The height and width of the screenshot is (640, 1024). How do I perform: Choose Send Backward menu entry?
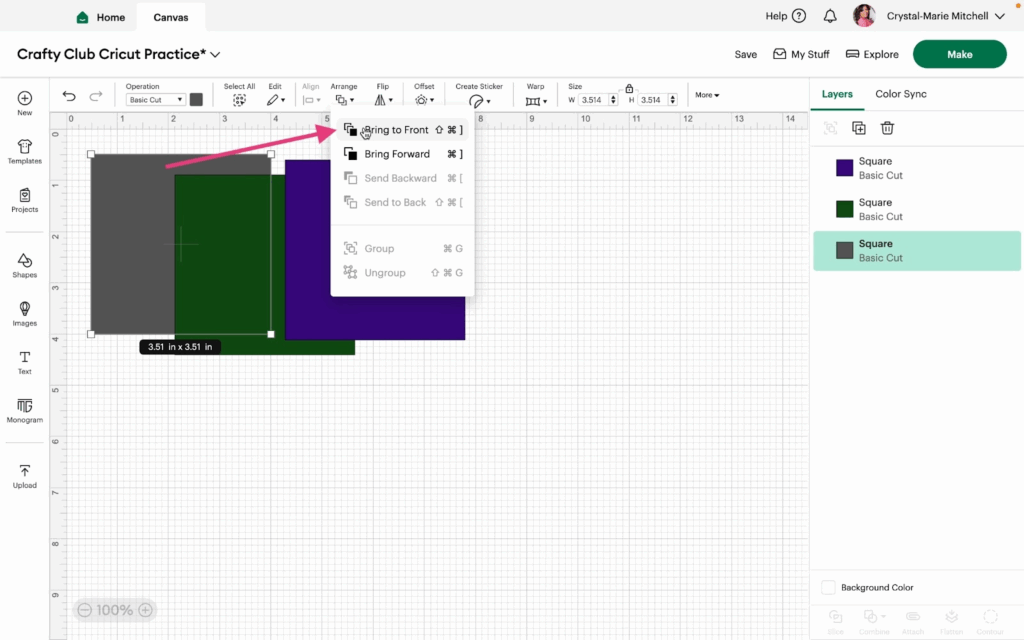(x=403, y=178)
